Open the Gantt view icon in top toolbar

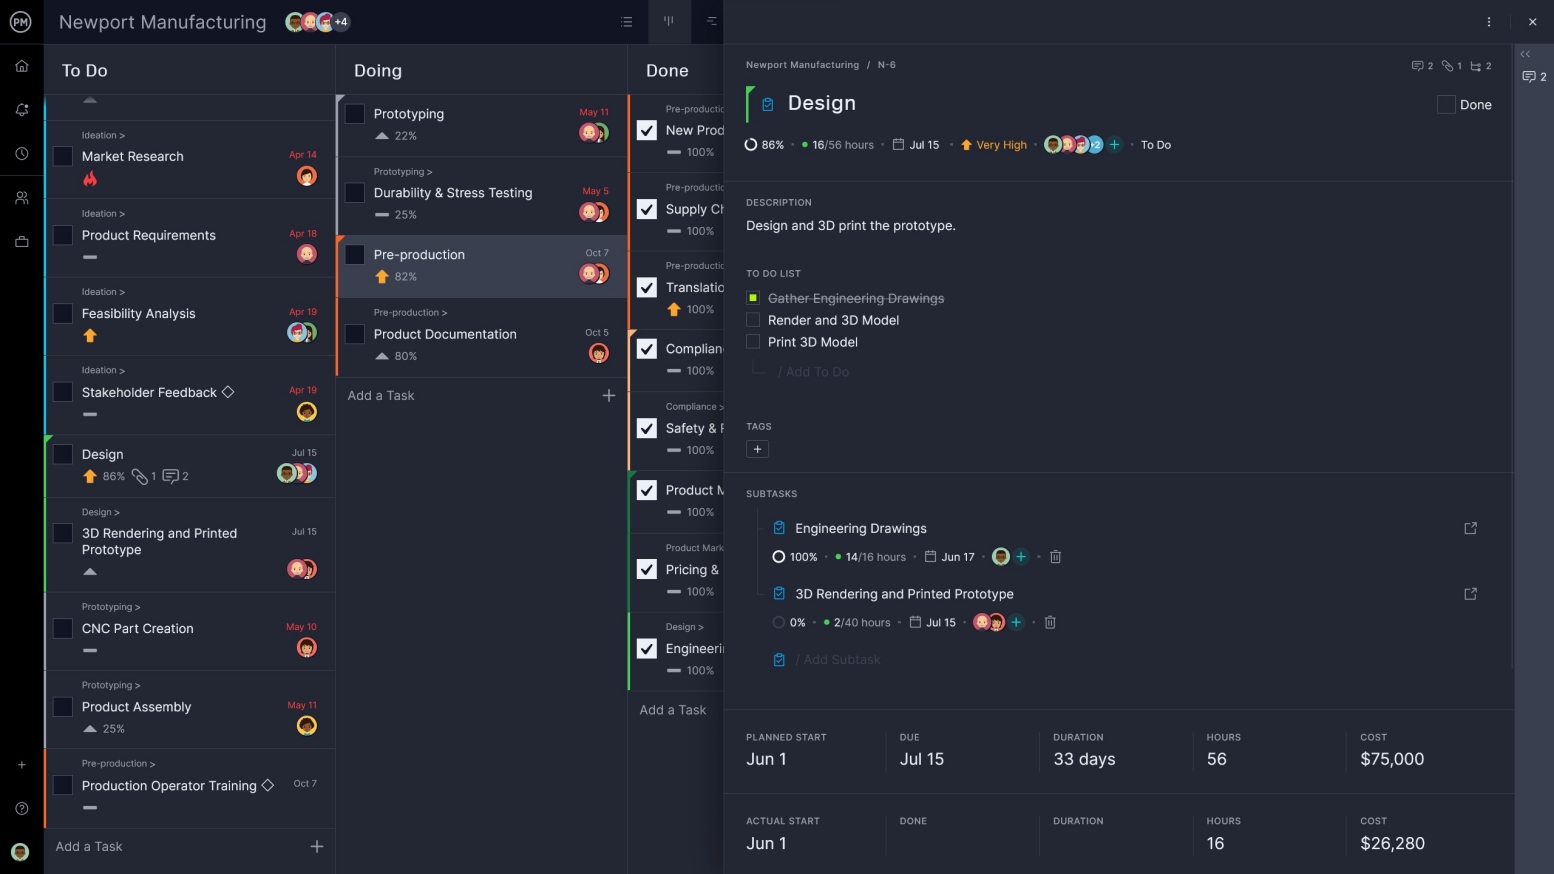710,21
